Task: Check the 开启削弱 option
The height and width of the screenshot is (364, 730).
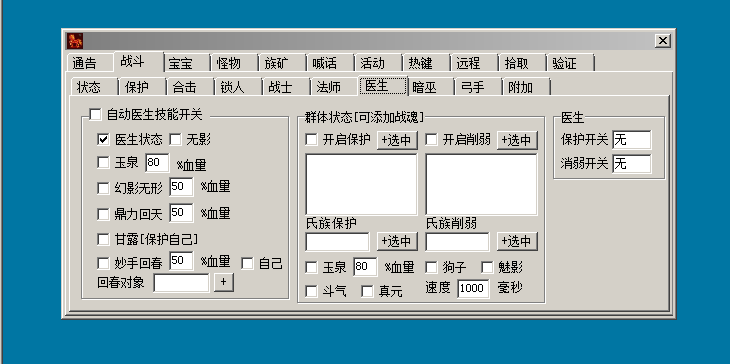Action: click(432, 139)
